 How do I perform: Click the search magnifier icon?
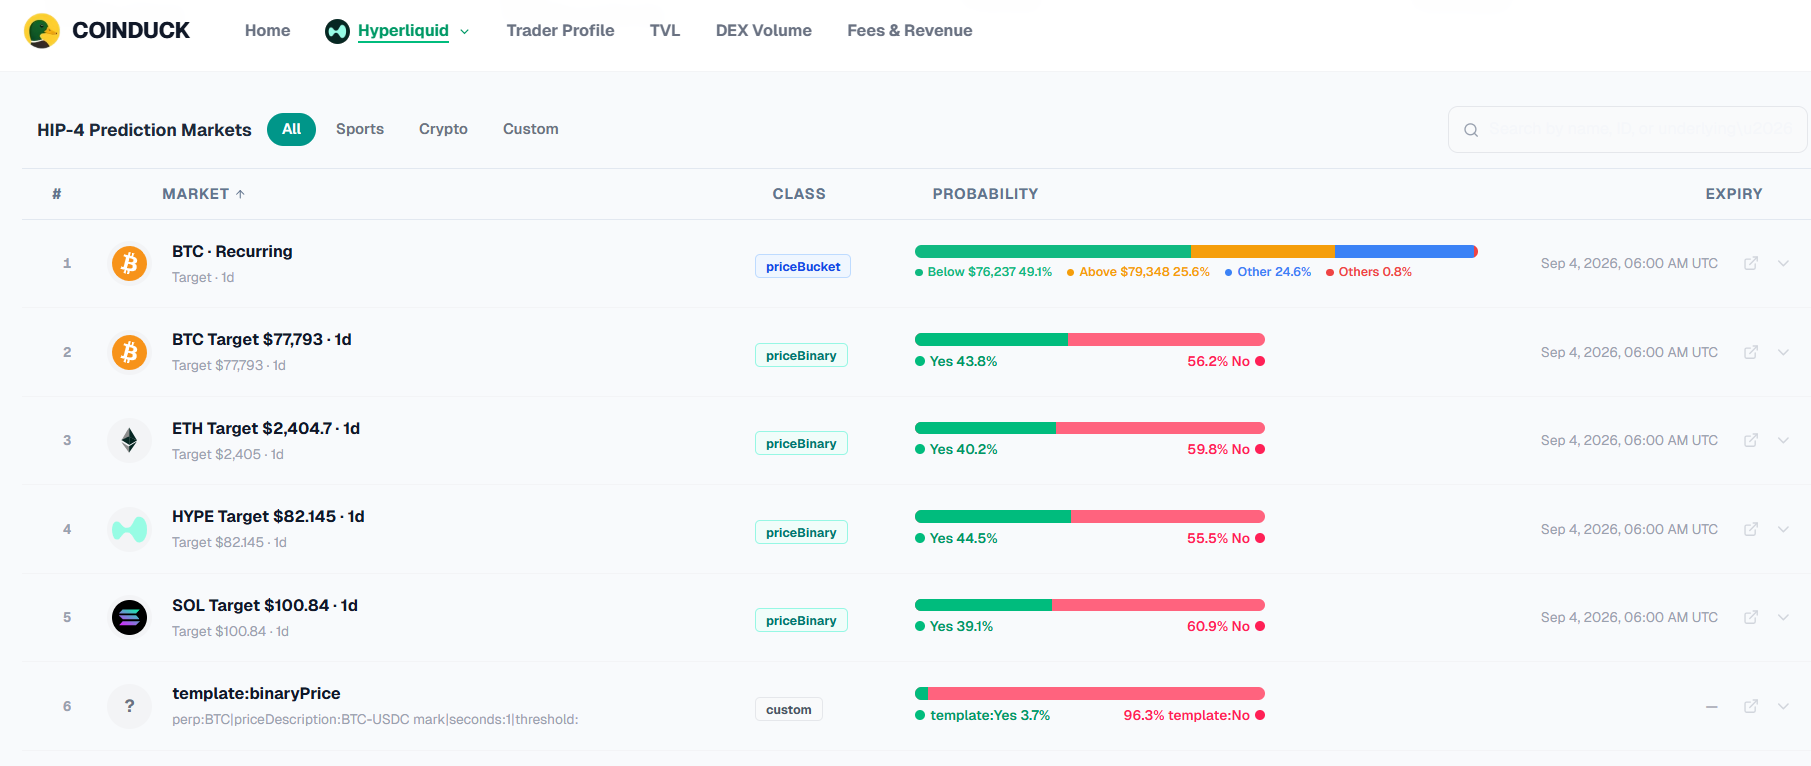[1471, 130]
